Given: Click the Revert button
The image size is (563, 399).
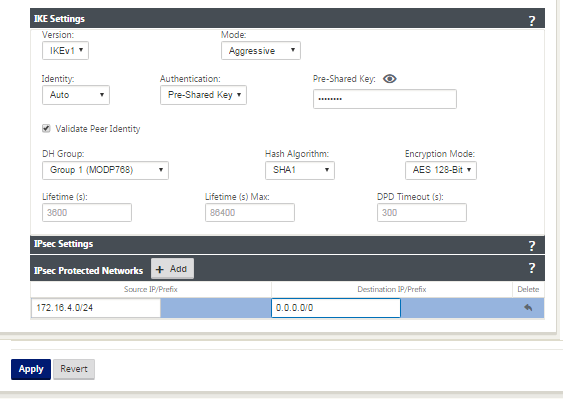Looking at the screenshot, I should tap(74, 369).
